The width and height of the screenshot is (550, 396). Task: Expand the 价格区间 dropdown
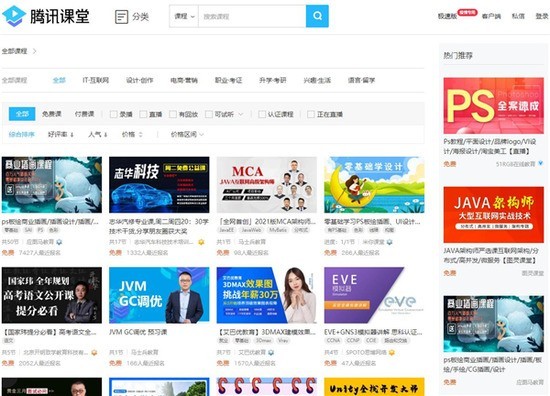coord(187,134)
